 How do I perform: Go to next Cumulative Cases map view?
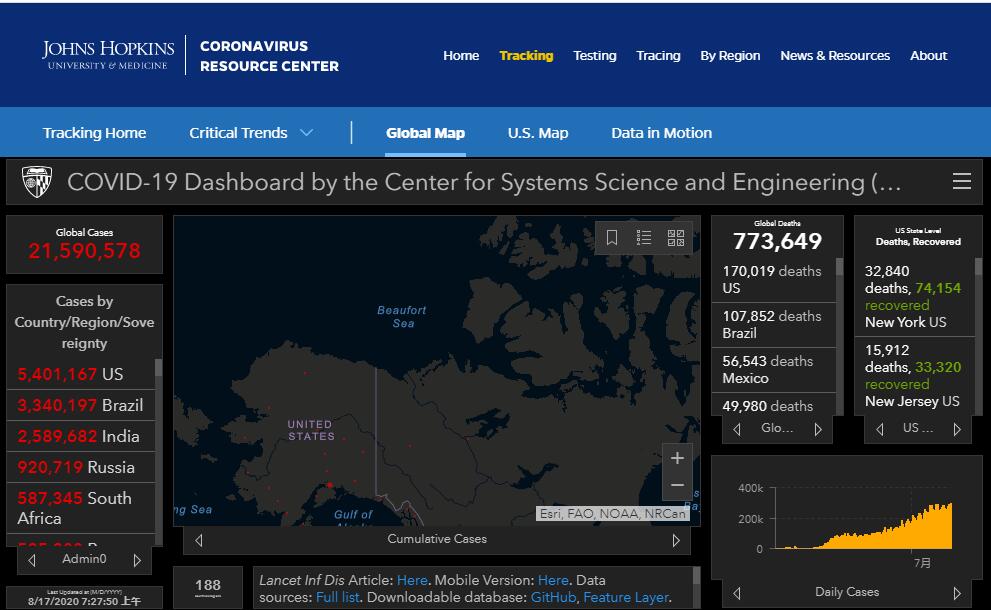tap(676, 540)
